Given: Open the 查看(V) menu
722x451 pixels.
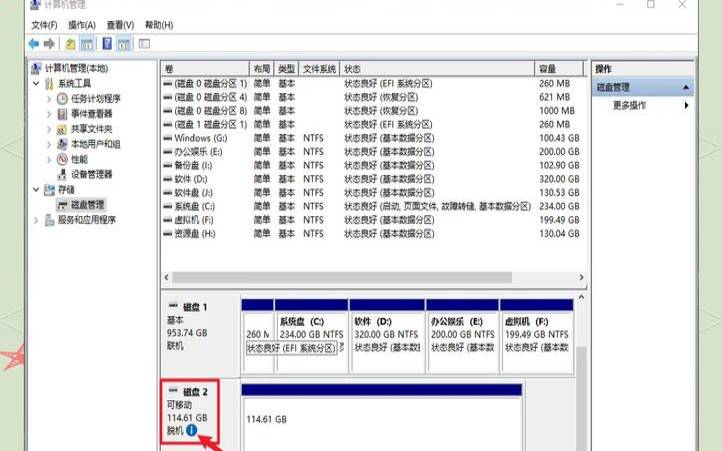Looking at the screenshot, I should [x=120, y=25].
